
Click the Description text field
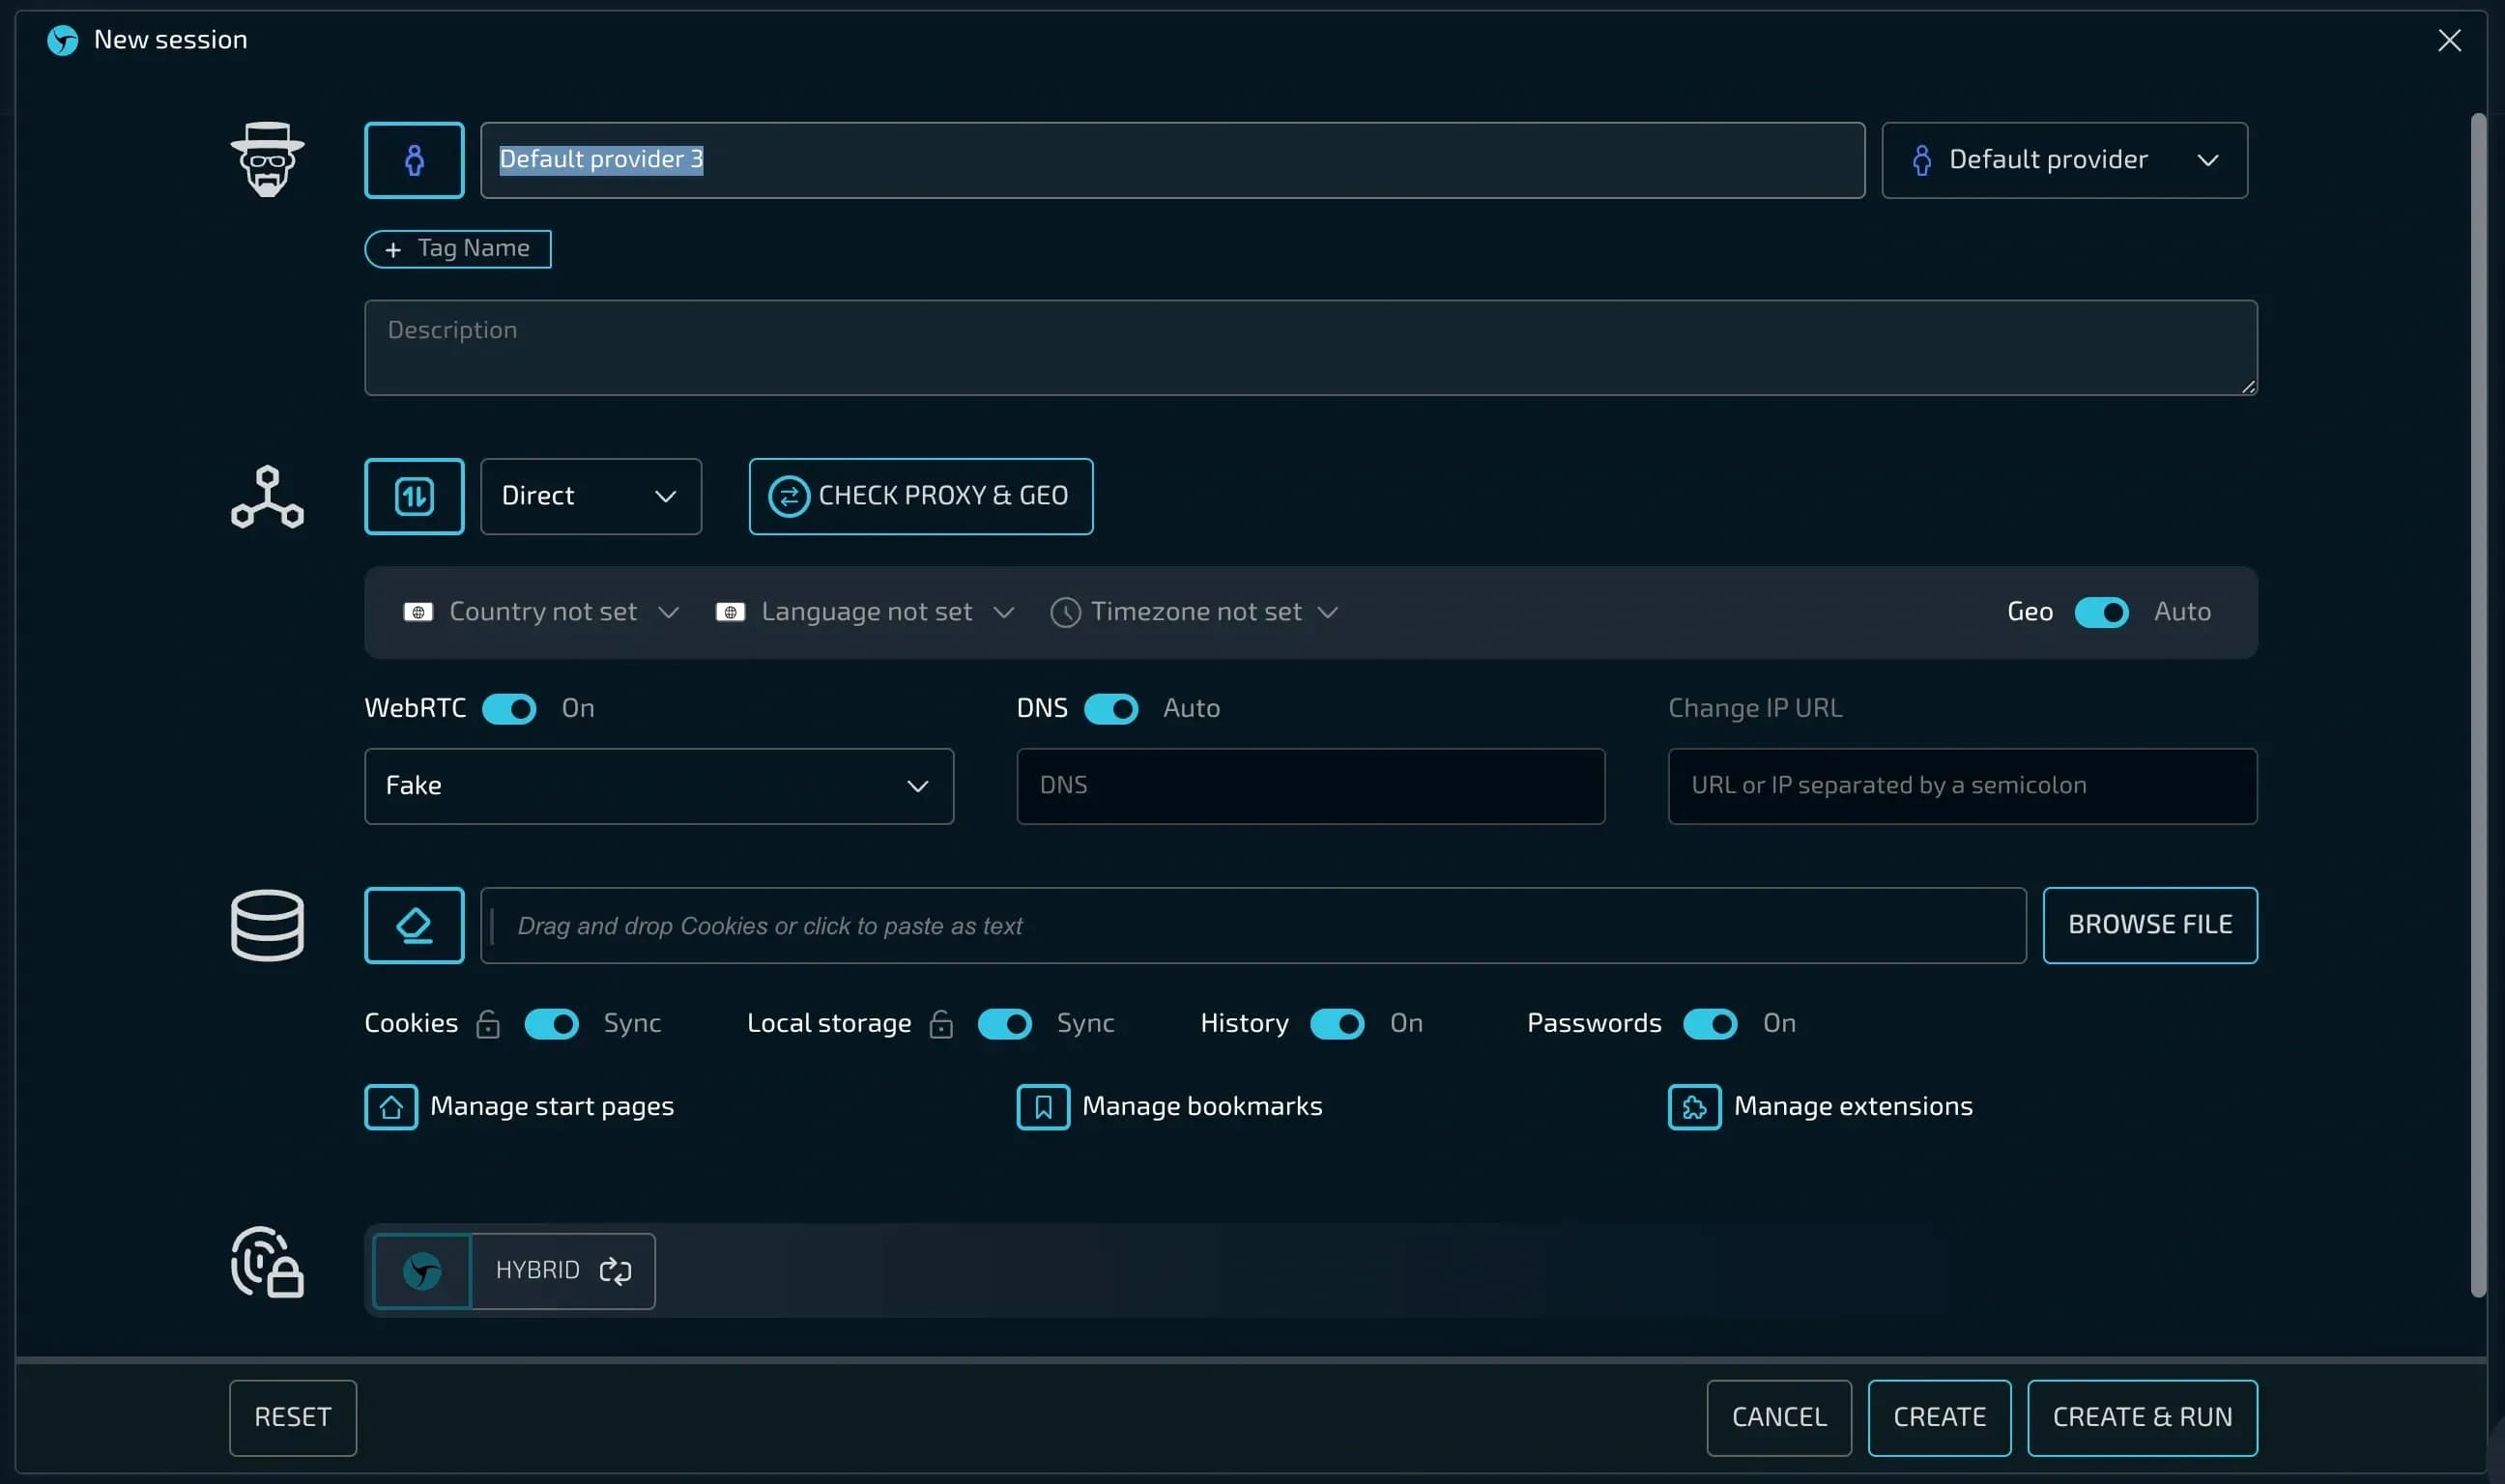[x=1310, y=348]
